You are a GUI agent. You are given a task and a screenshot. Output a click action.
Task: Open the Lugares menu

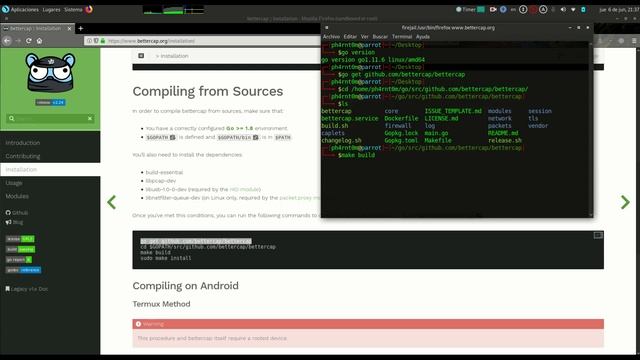point(51,9)
